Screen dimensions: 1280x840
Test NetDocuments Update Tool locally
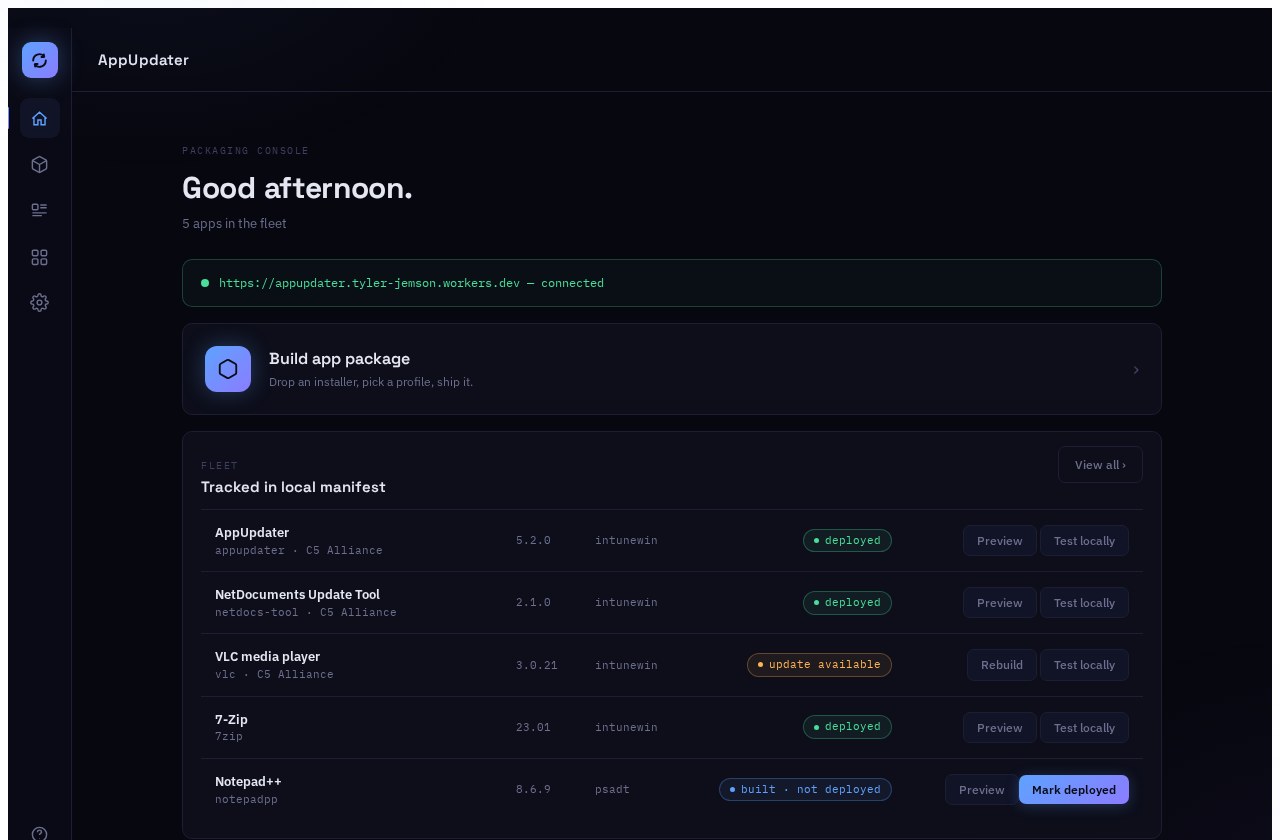[1084, 603]
